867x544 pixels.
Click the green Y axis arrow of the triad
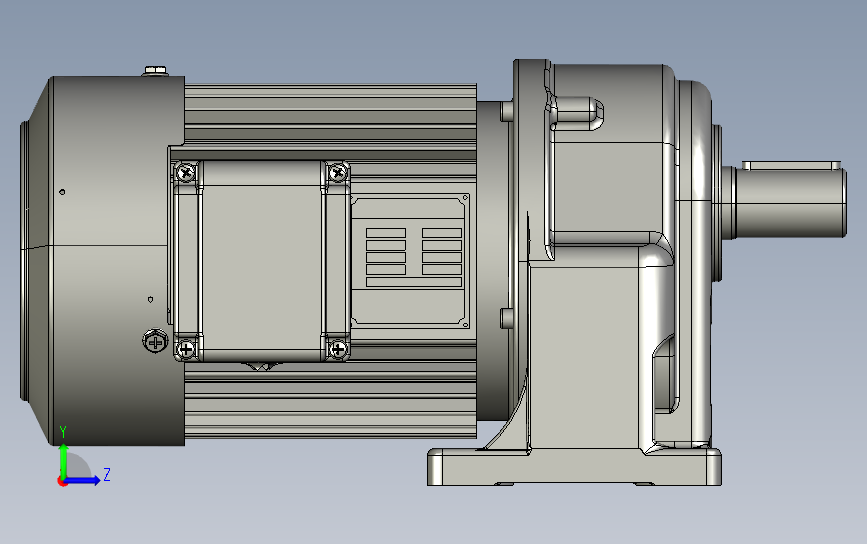click(63, 459)
